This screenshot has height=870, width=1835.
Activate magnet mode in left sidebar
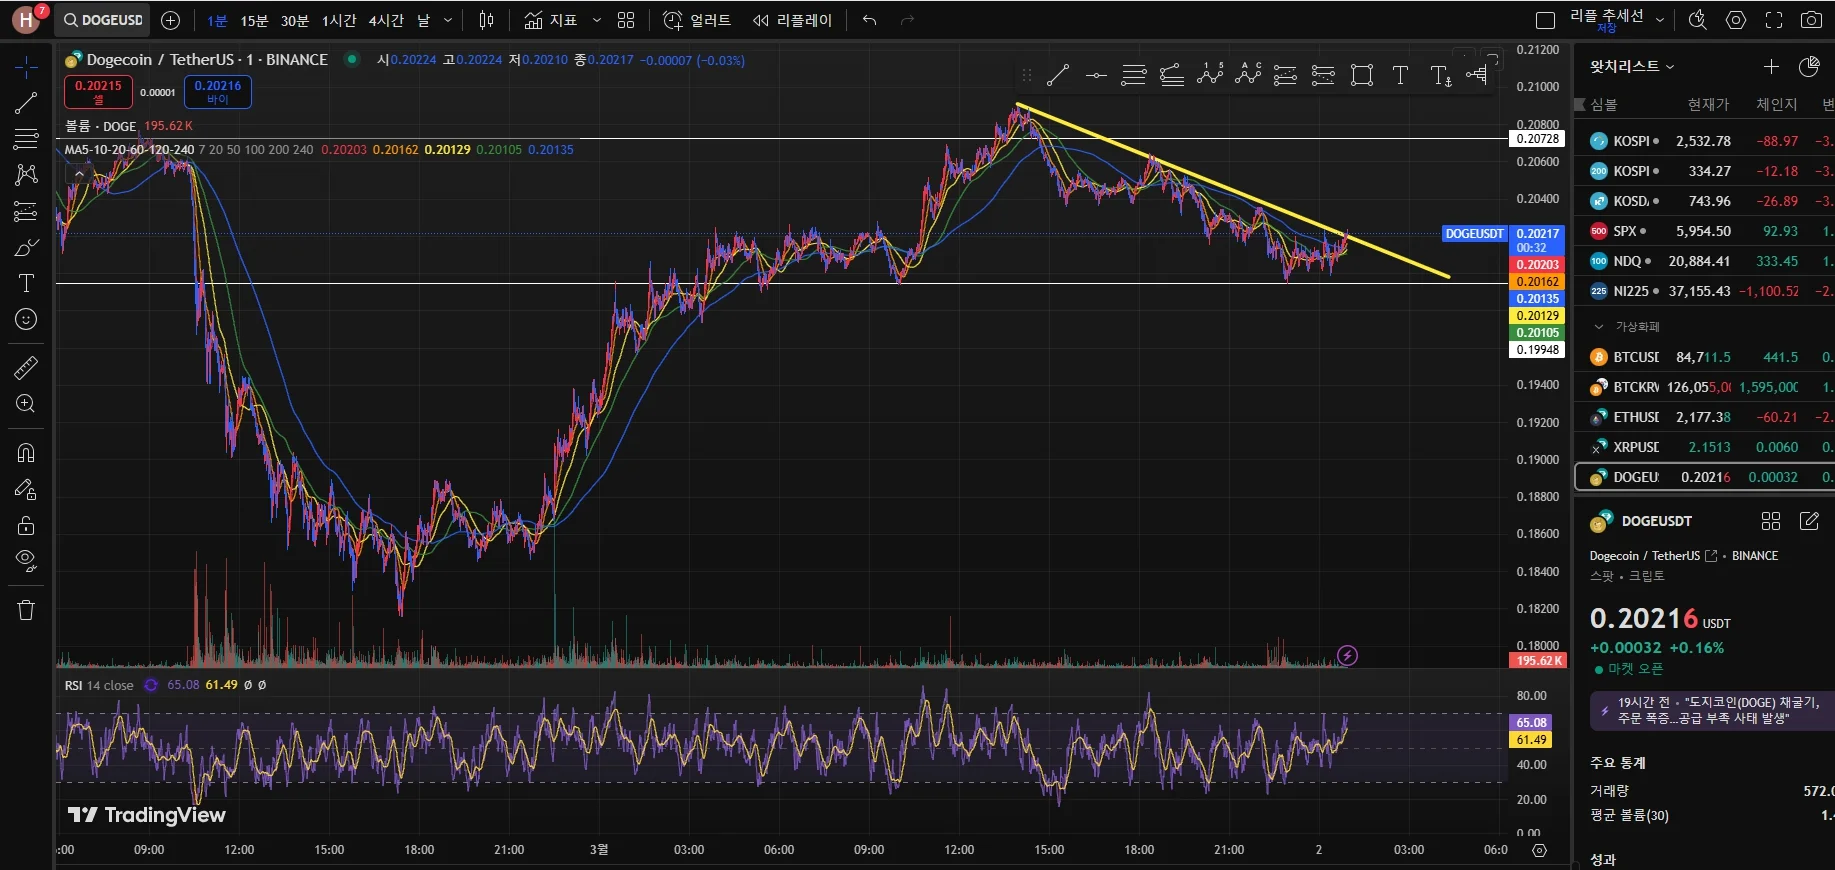click(x=26, y=453)
